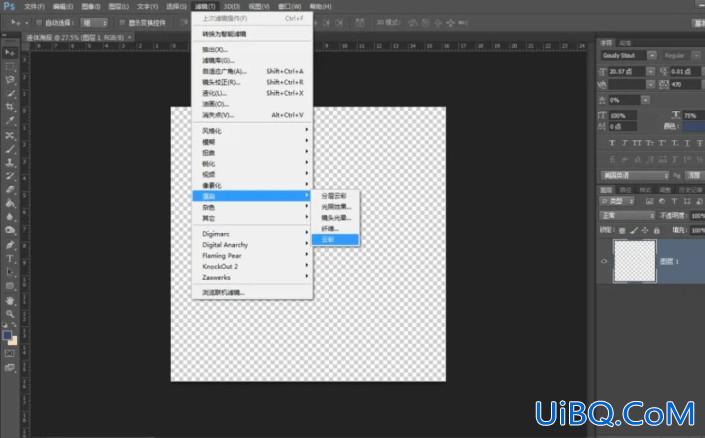Toggle lock position icon
Image resolution: width=705 pixels, height=438 pixels.
point(645,230)
